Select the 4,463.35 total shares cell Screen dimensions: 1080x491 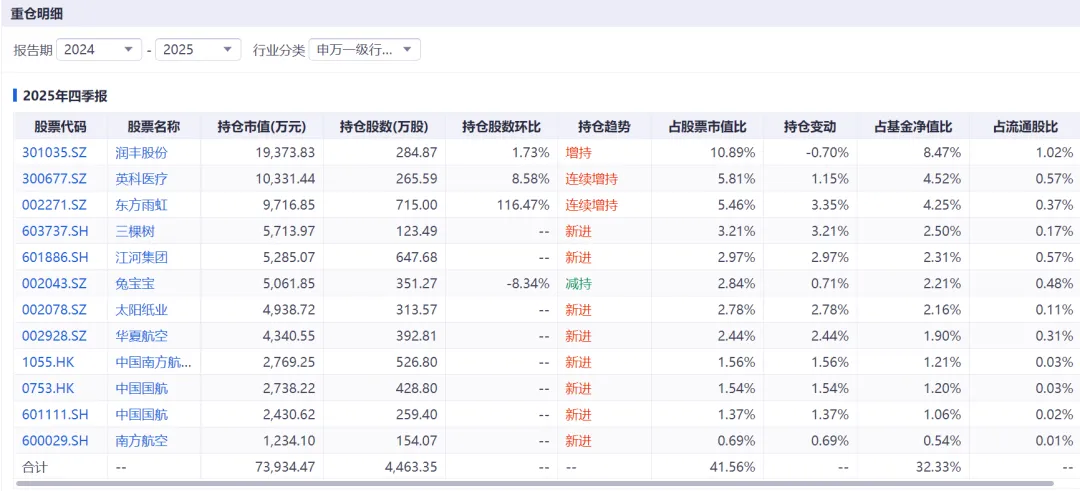click(x=411, y=467)
